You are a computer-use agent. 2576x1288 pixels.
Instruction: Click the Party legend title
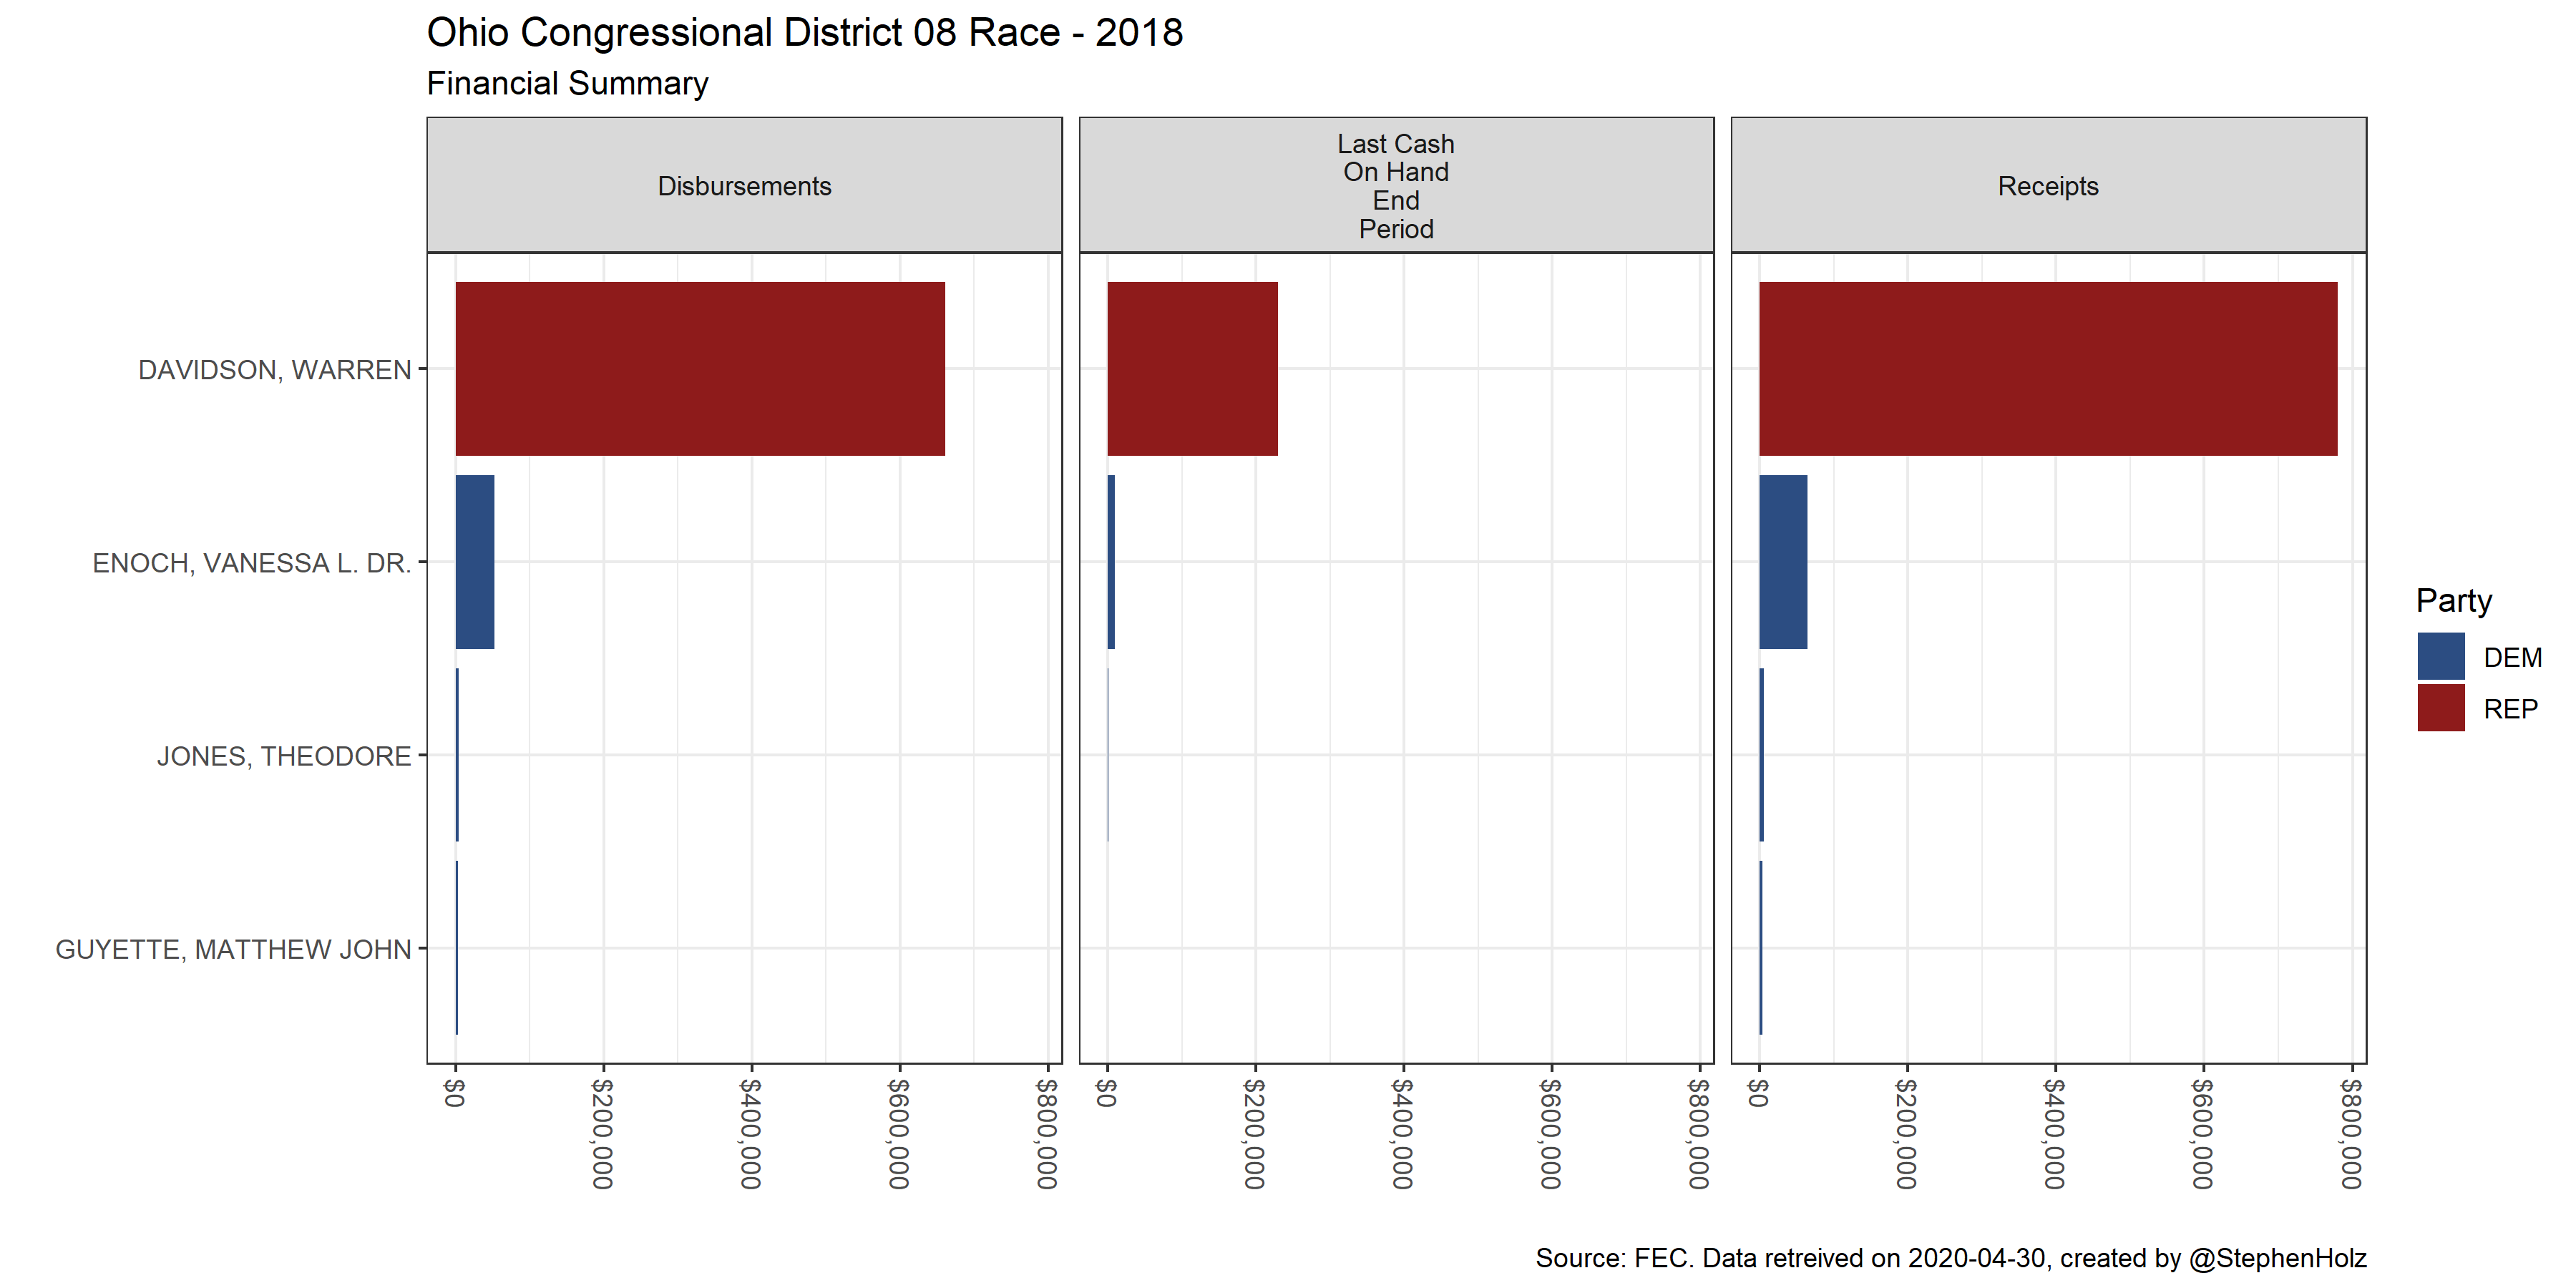[x=2454, y=600]
